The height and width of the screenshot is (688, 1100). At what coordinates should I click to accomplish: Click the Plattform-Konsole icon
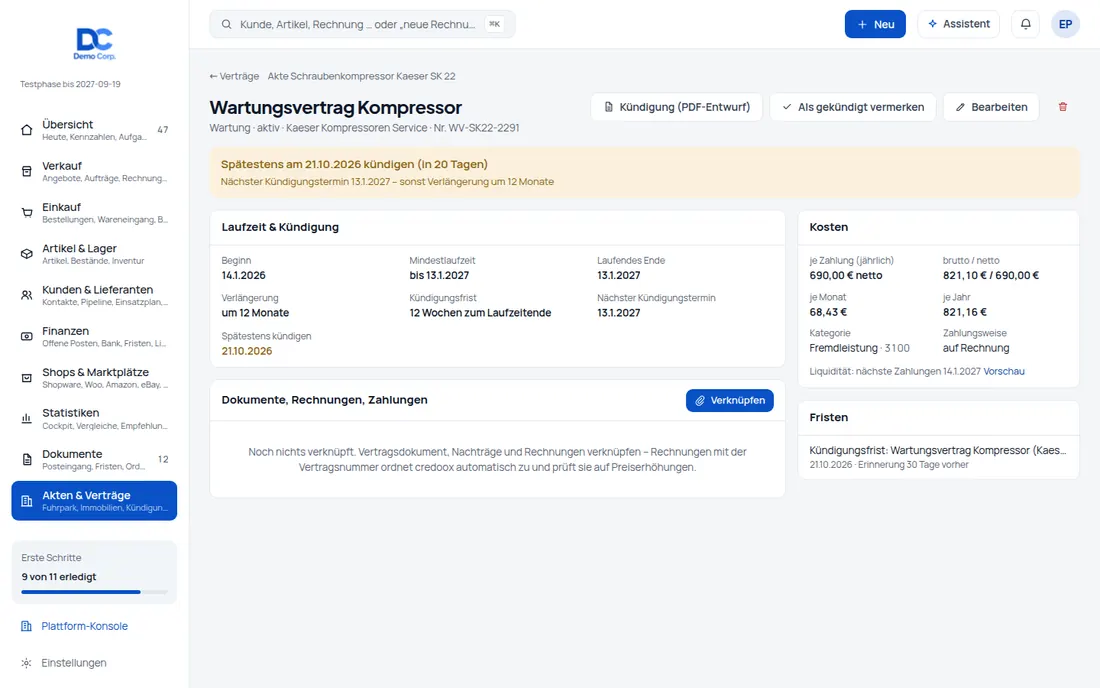[26, 626]
